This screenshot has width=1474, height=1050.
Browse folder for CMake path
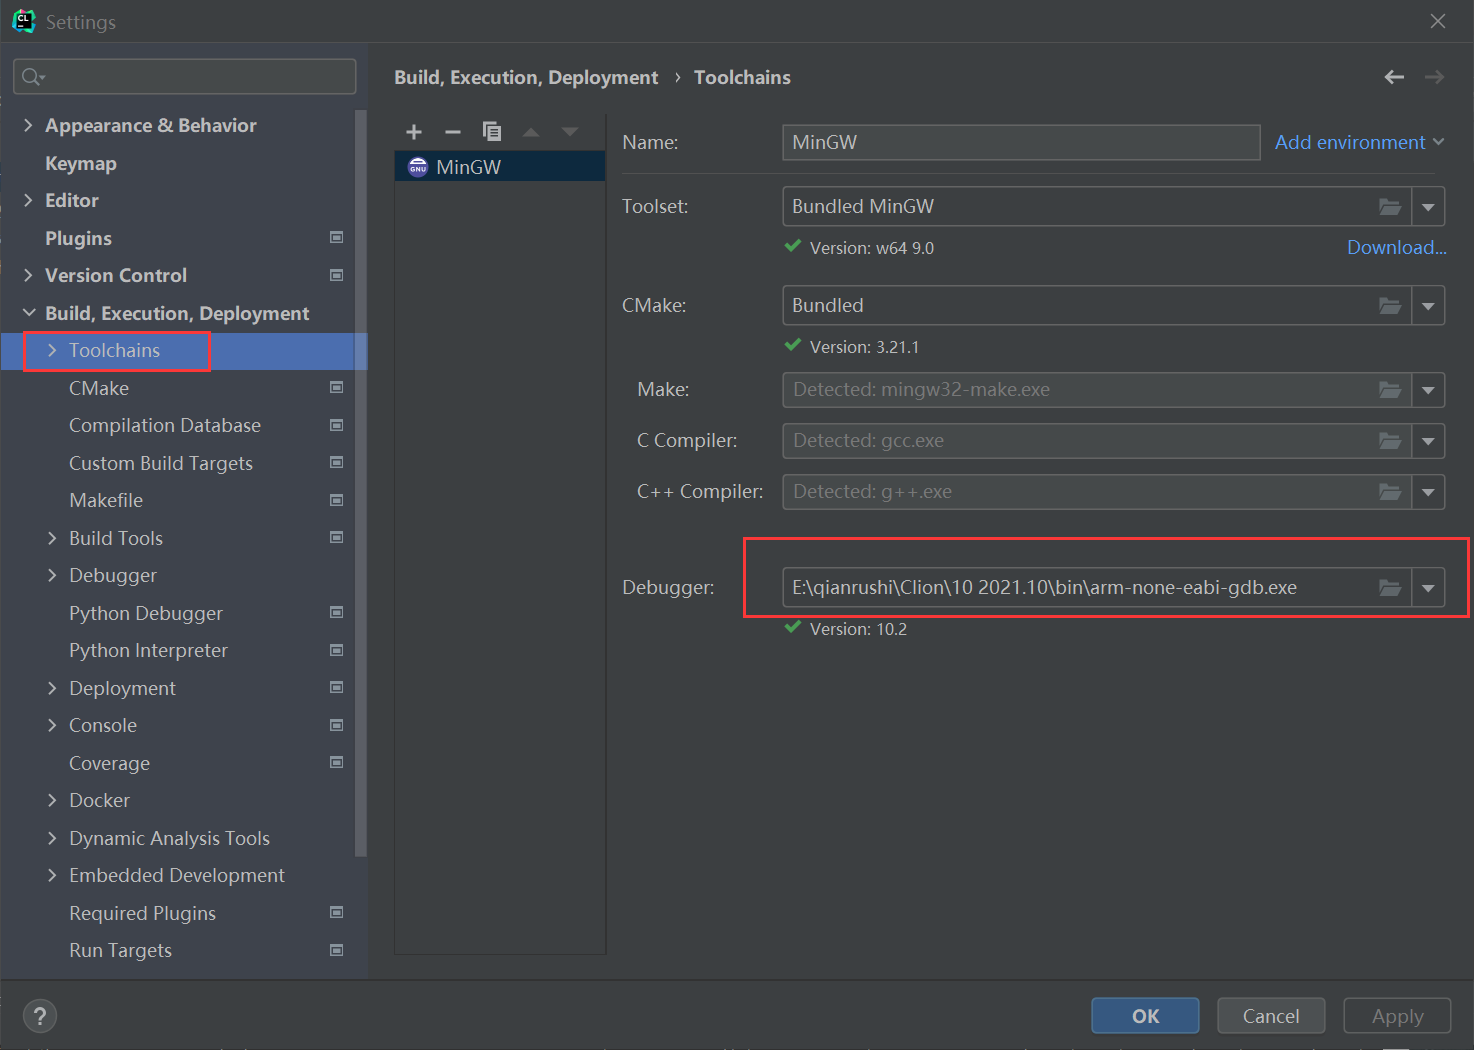(x=1390, y=306)
